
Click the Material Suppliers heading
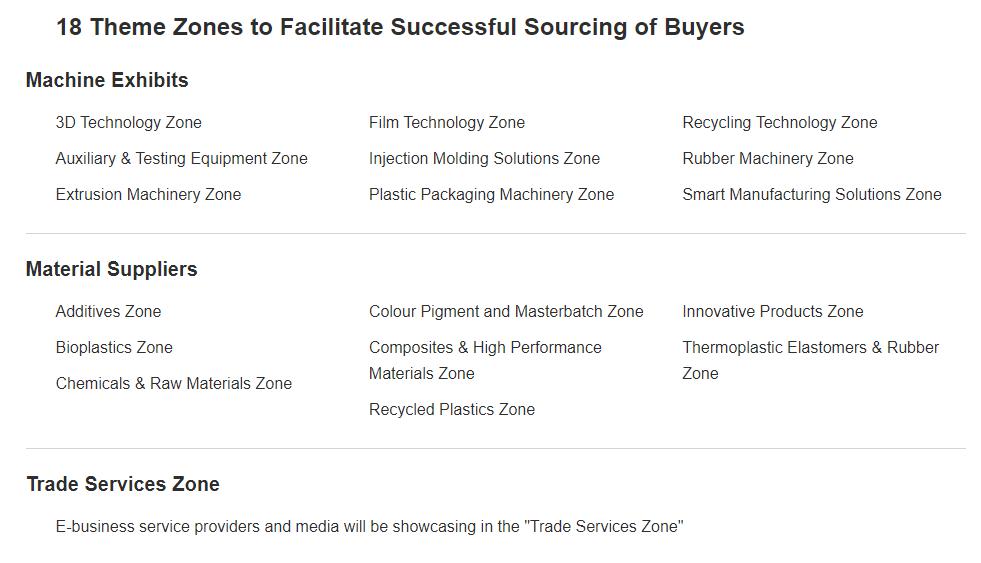[111, 269]
